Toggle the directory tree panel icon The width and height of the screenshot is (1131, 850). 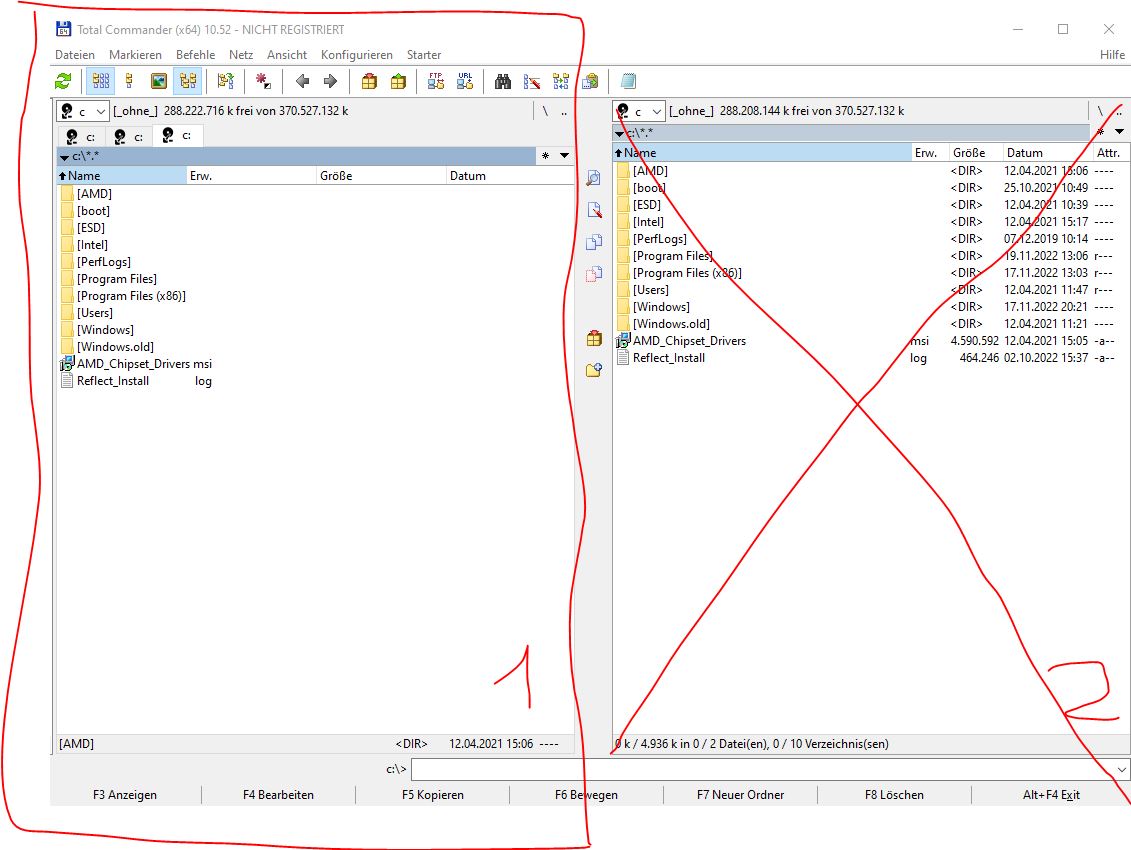tap(188, 82)
